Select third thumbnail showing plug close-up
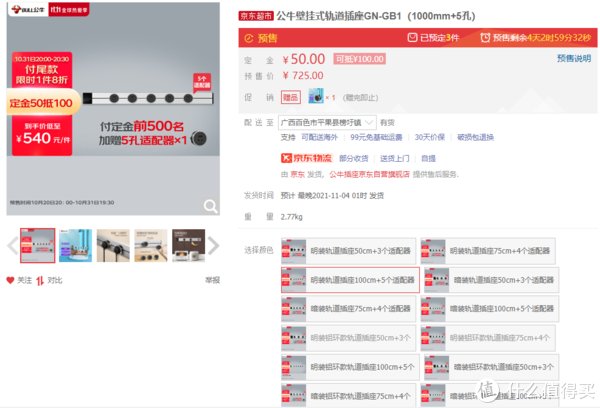Image resolution: width=600 pixels, height=408 pixels. (x=113, y=245)
